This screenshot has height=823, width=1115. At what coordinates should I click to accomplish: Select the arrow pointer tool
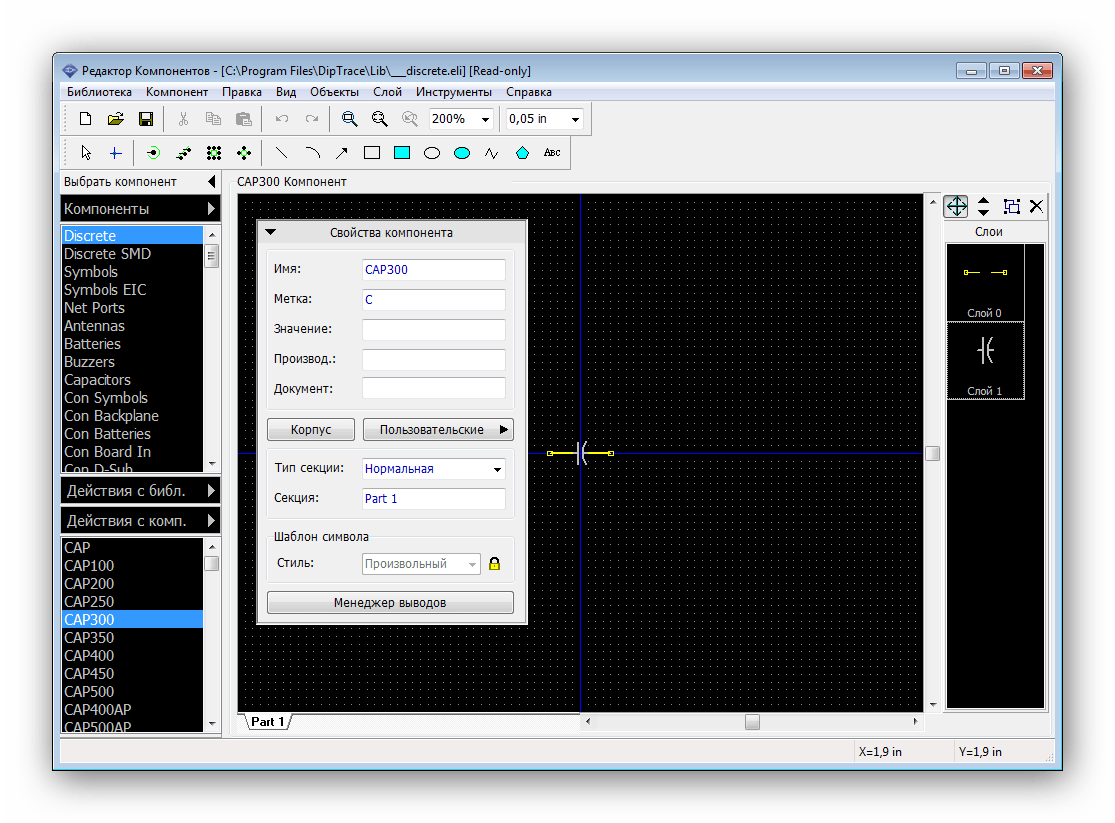click(x=86, y=153)
